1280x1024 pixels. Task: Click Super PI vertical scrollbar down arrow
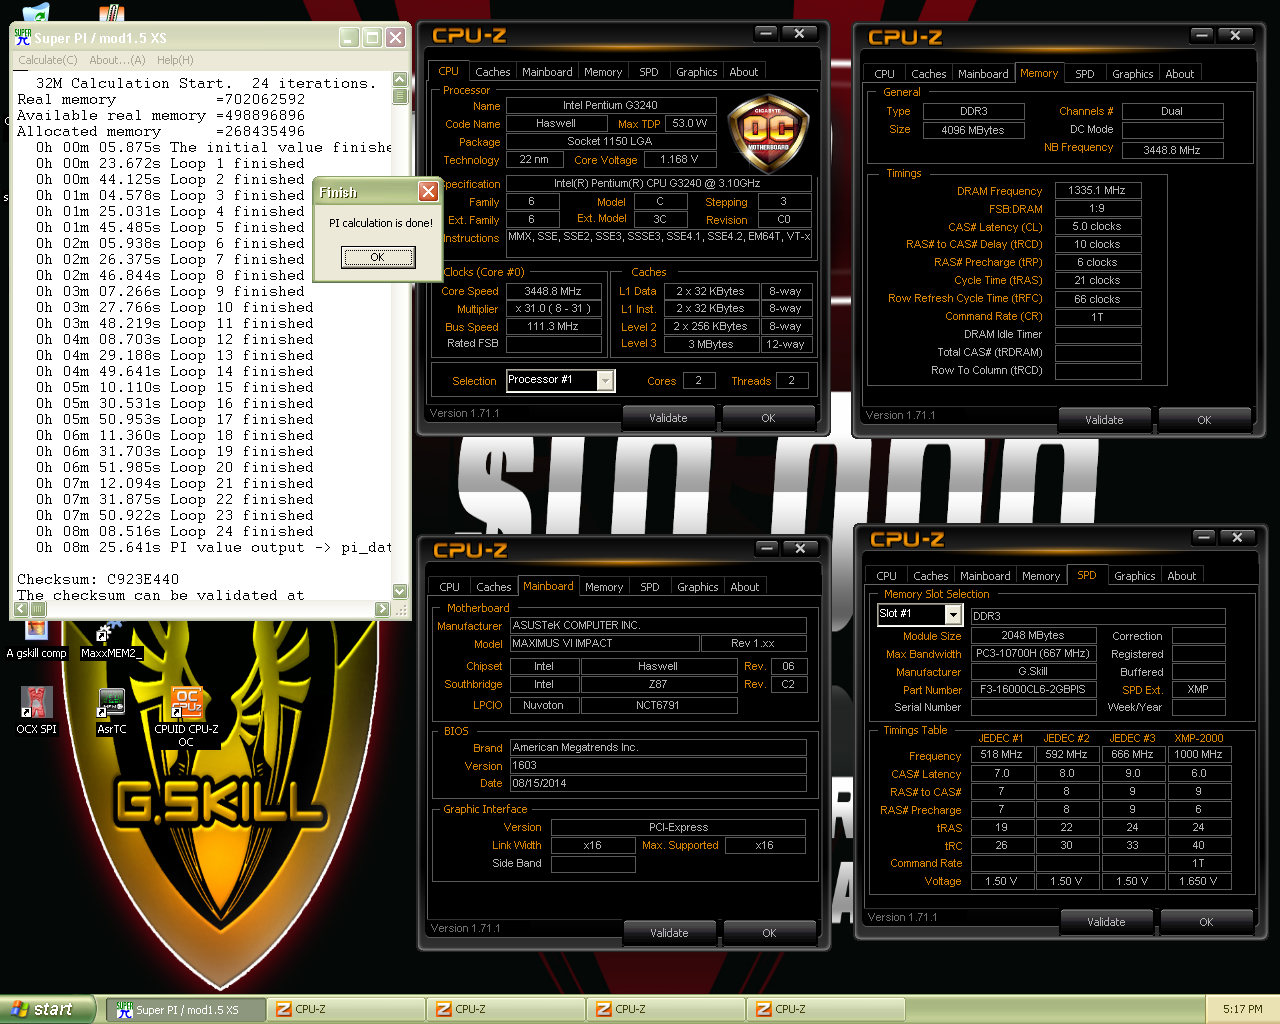pyautogui.click(x=400, y=591)
